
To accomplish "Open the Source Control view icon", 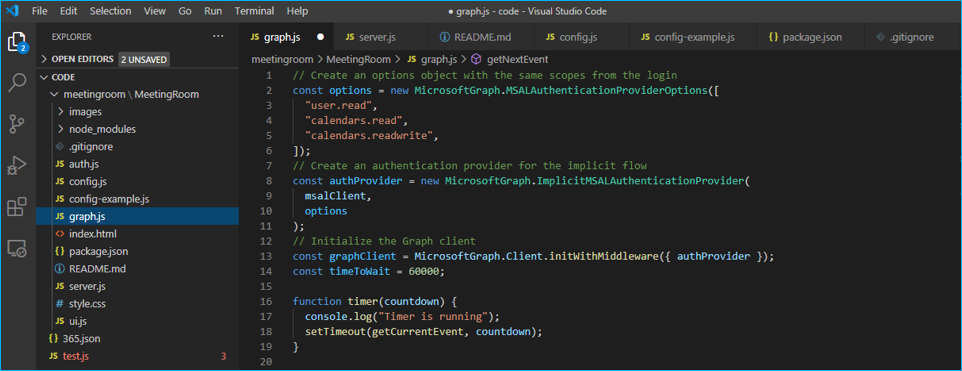I will pos(17,124).
